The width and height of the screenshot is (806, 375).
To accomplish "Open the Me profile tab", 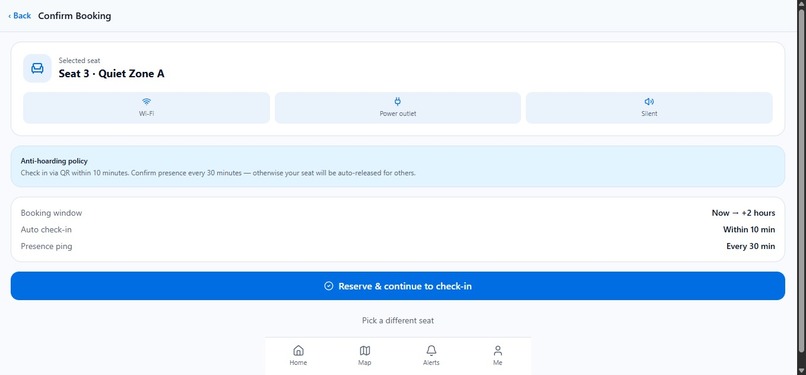I will [x=498, y=355].
